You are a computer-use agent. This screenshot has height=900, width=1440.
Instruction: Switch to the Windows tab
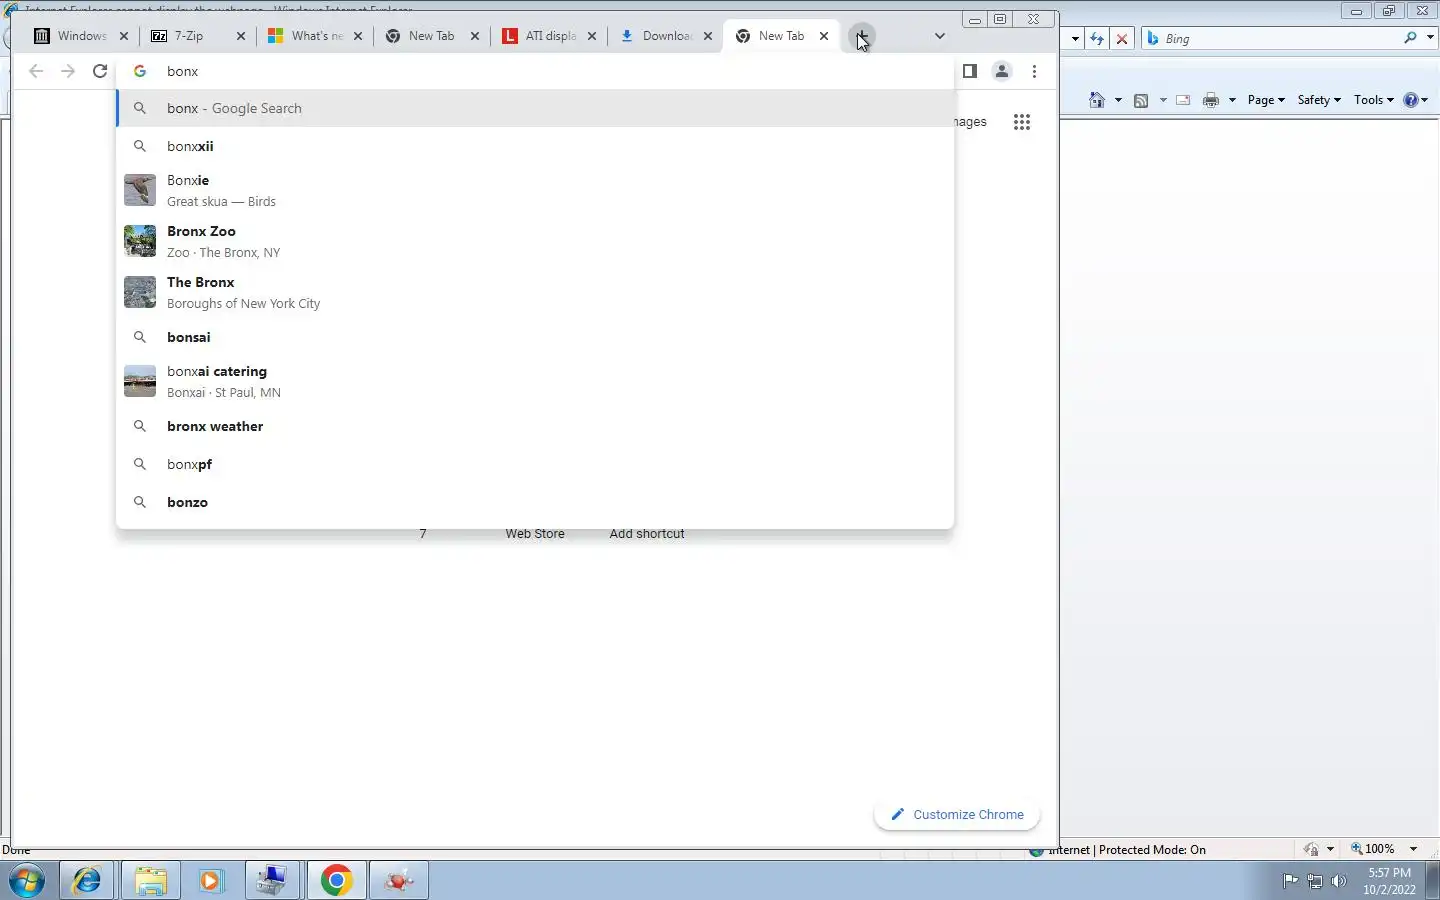(x=80, y=36)
